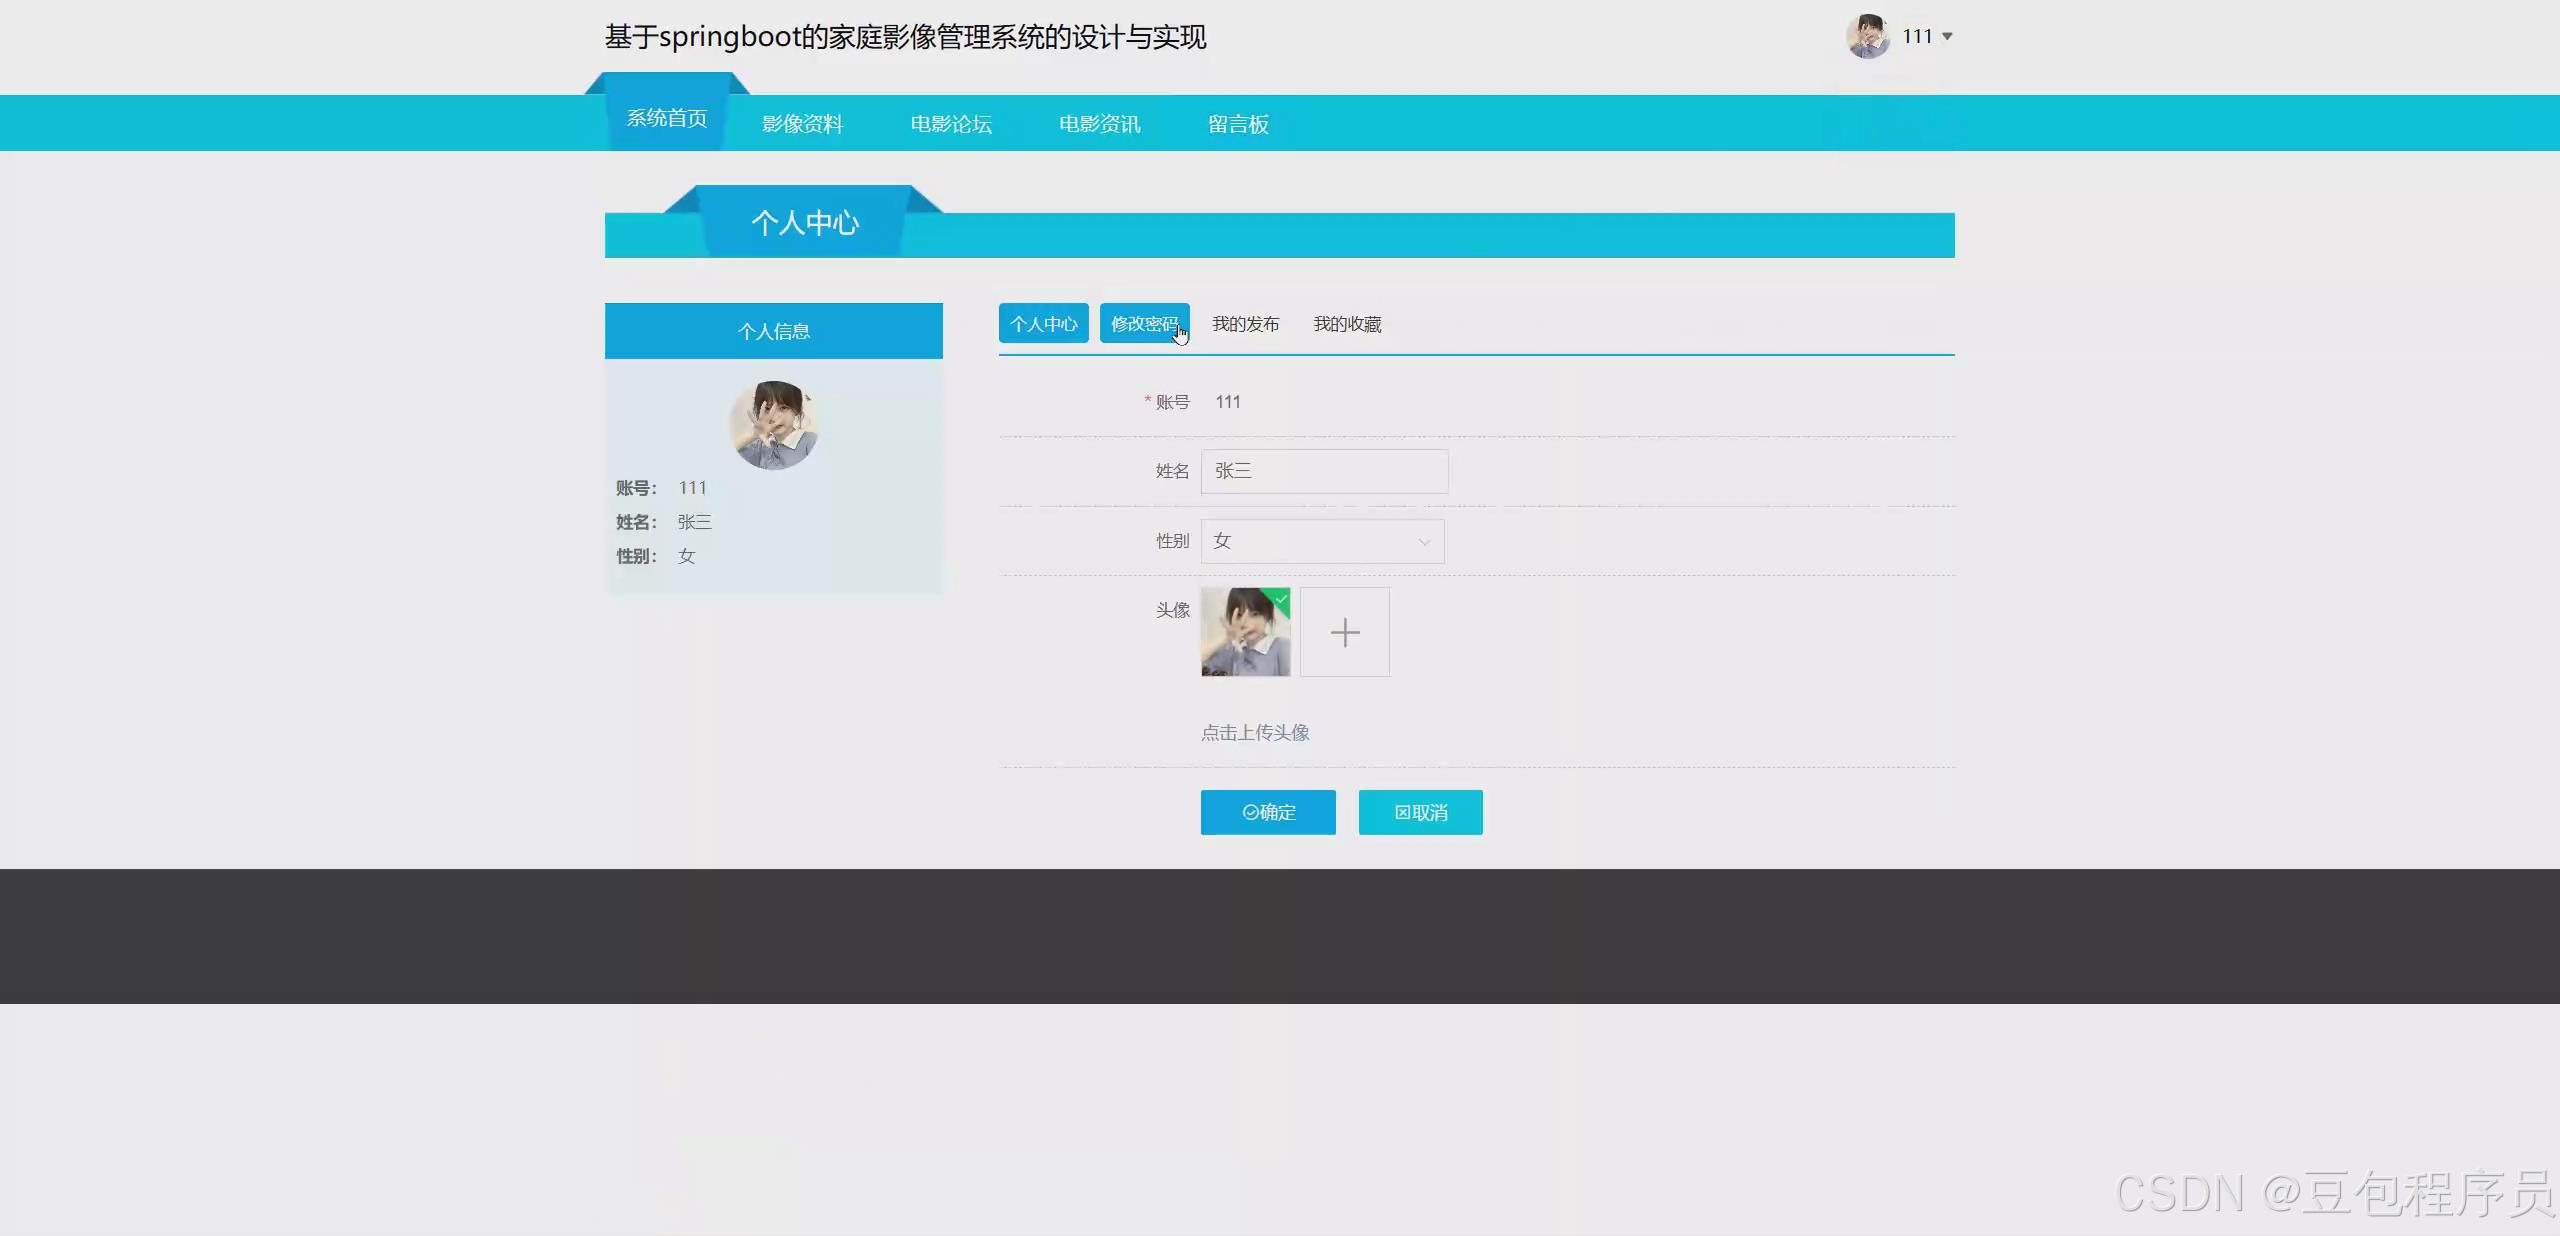Select the 修改密码 tab
2560x1236 pixels.
coord(1144,323)
